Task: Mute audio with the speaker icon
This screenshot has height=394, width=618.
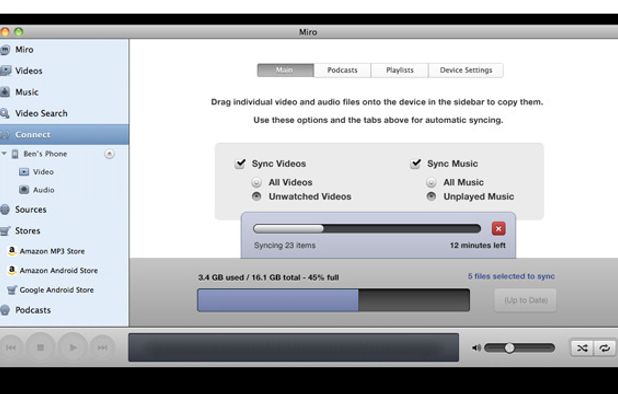Action: coord(477,348)
